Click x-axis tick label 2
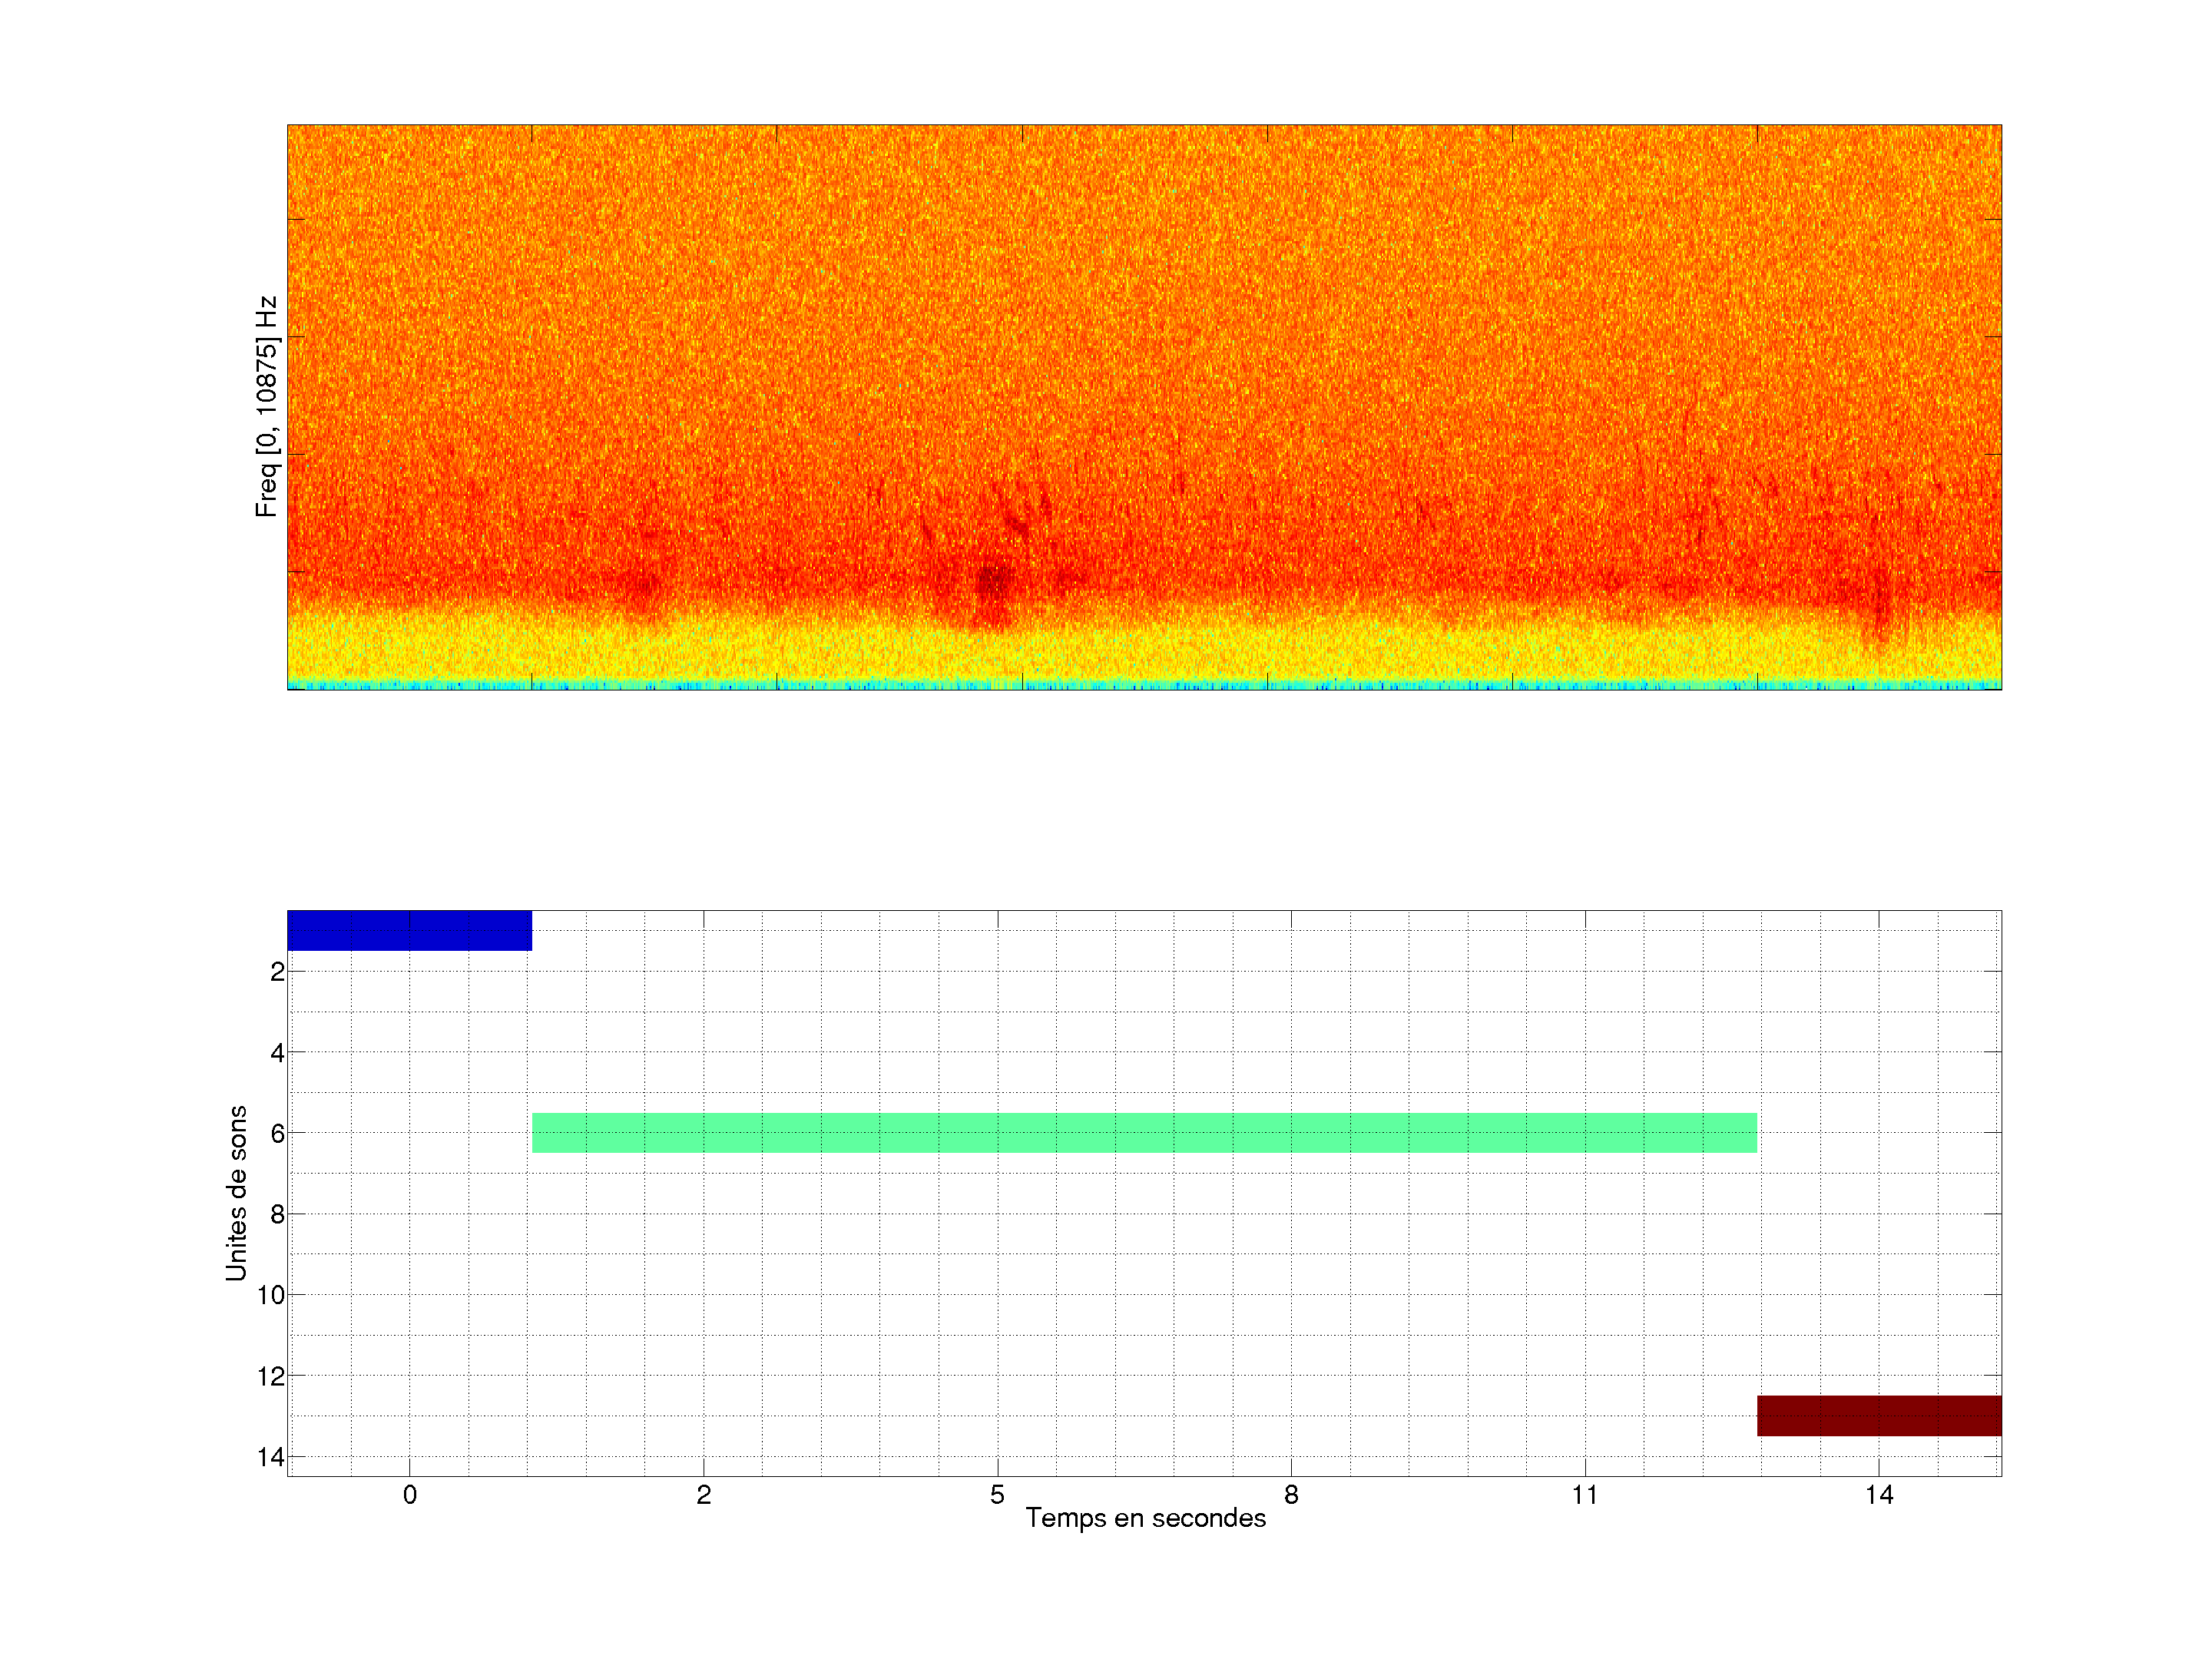 click(703, 1495)
